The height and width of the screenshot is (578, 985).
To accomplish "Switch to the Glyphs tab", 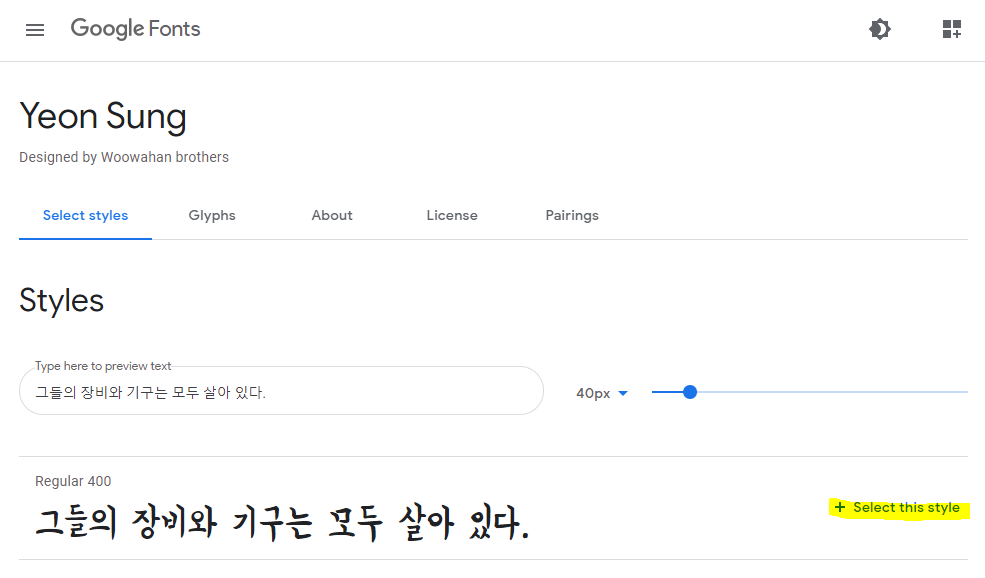I will 212,215.
